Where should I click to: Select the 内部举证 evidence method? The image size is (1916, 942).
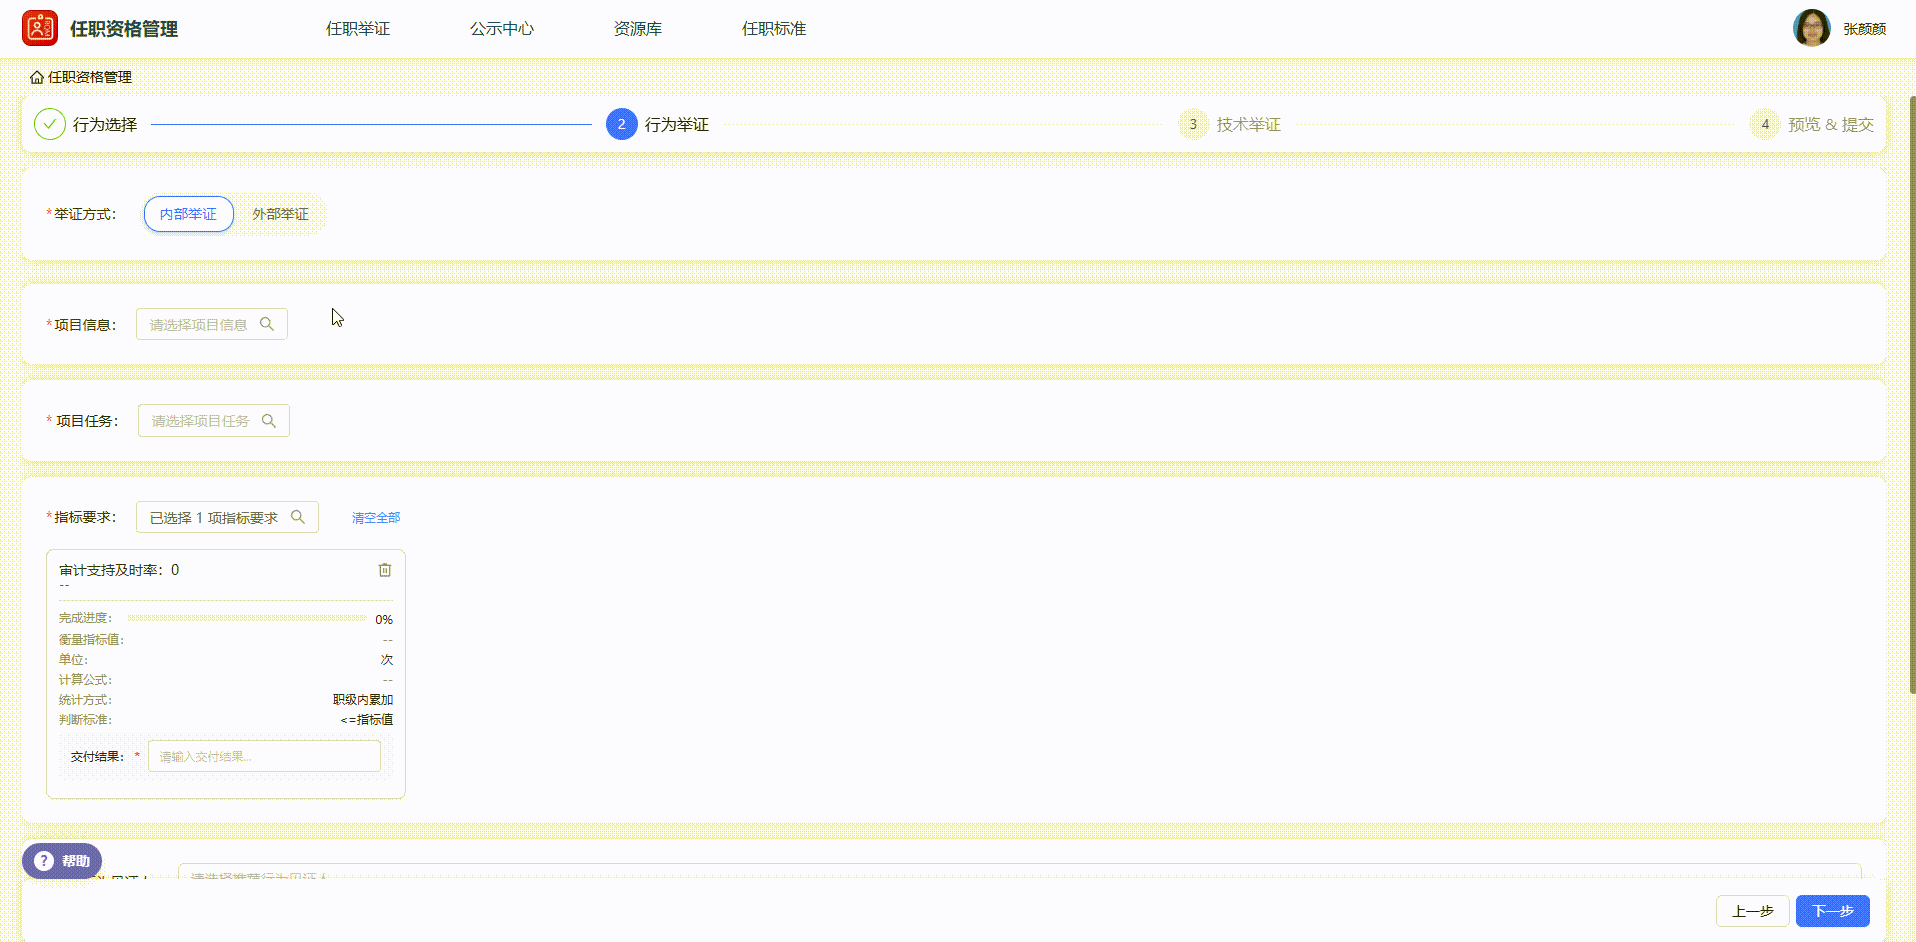pyautogui.click(x=188, y=214)
